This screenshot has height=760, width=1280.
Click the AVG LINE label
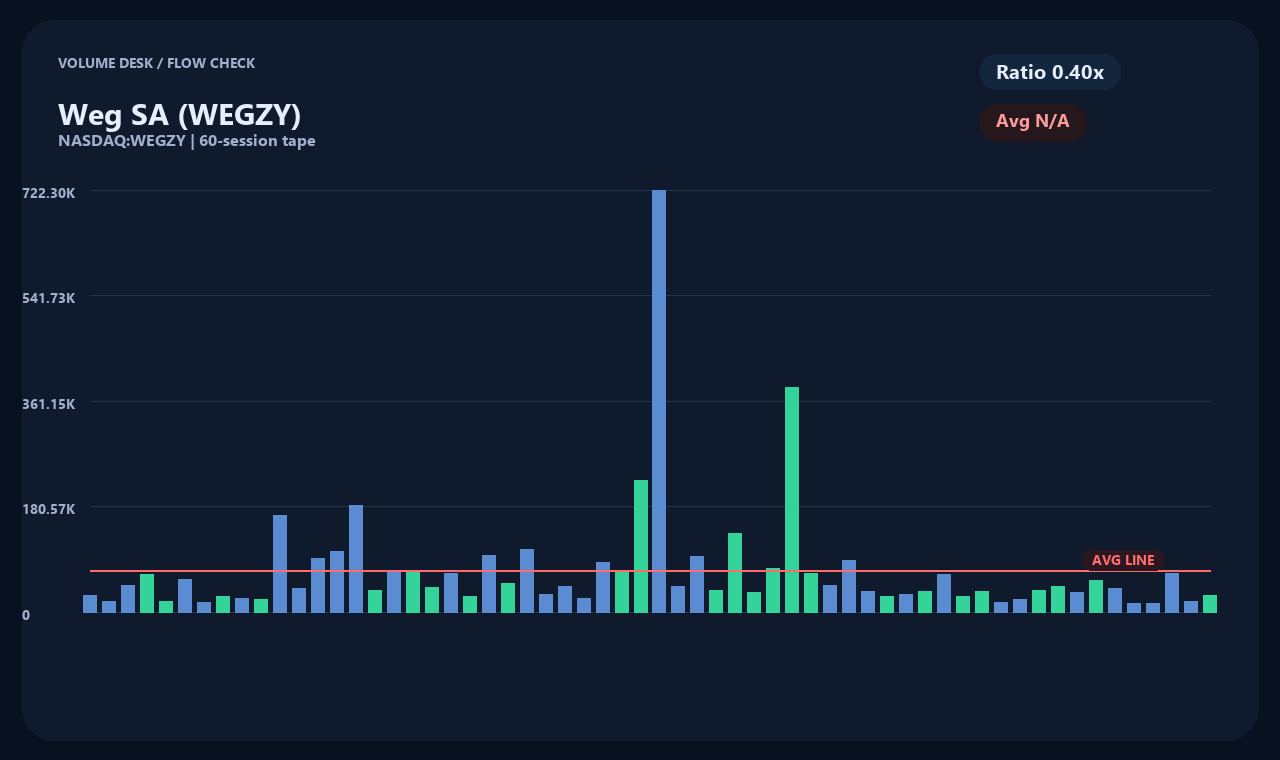[1123, 560]
